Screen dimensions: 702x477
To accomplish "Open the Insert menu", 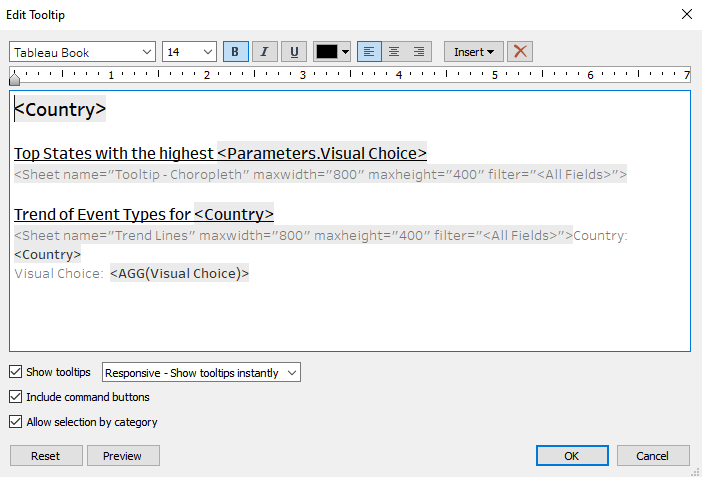I will coord(473,52).
